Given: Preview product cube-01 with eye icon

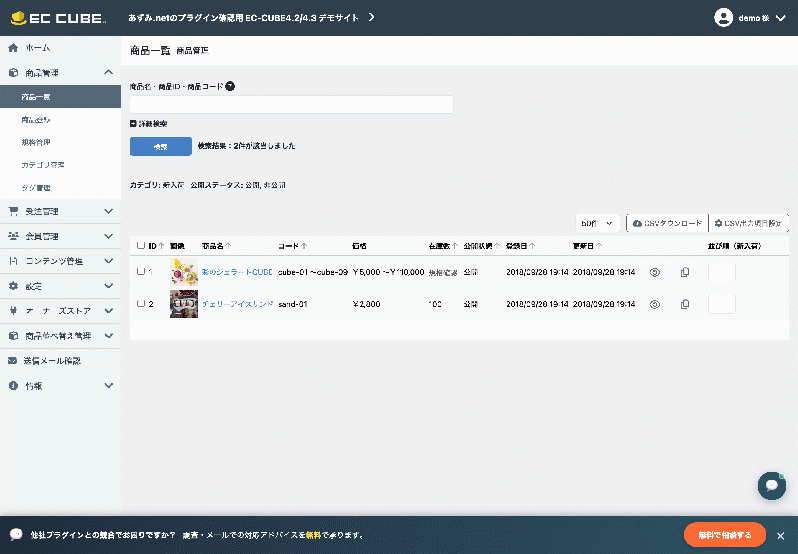Looking at the screenshot, I should point(655,272).
